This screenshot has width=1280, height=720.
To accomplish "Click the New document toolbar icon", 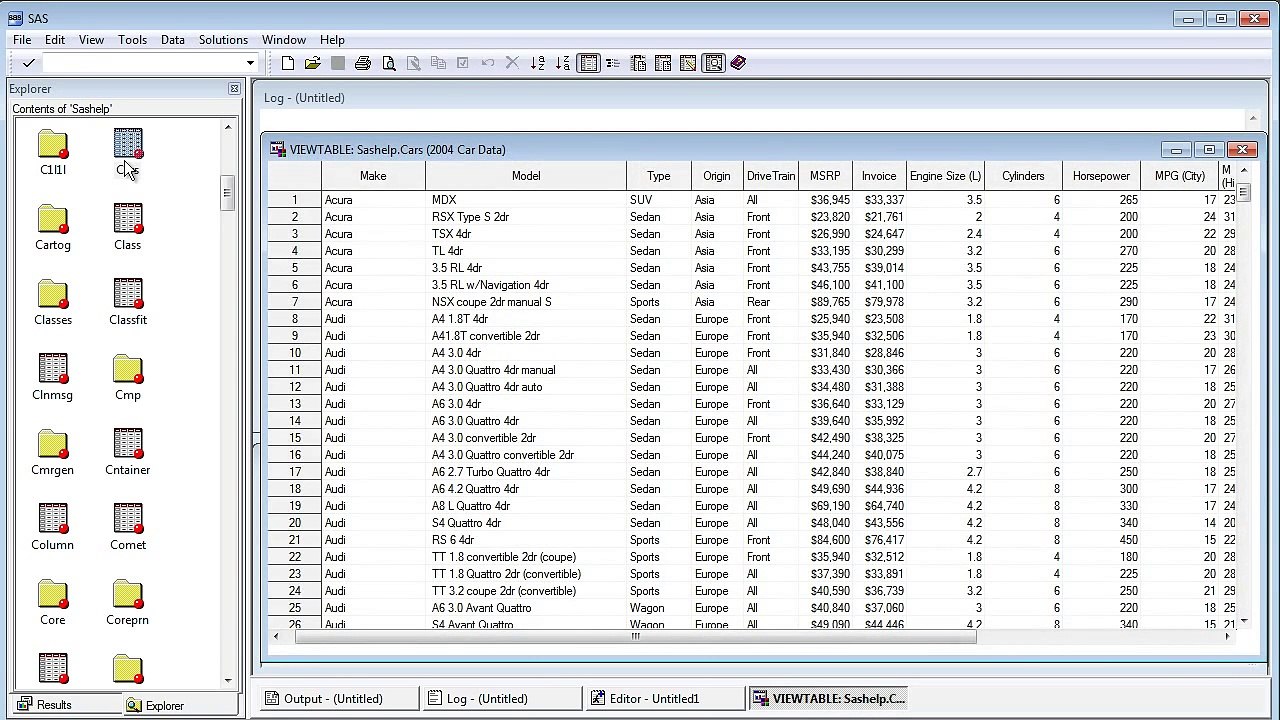I will (288, 63).
